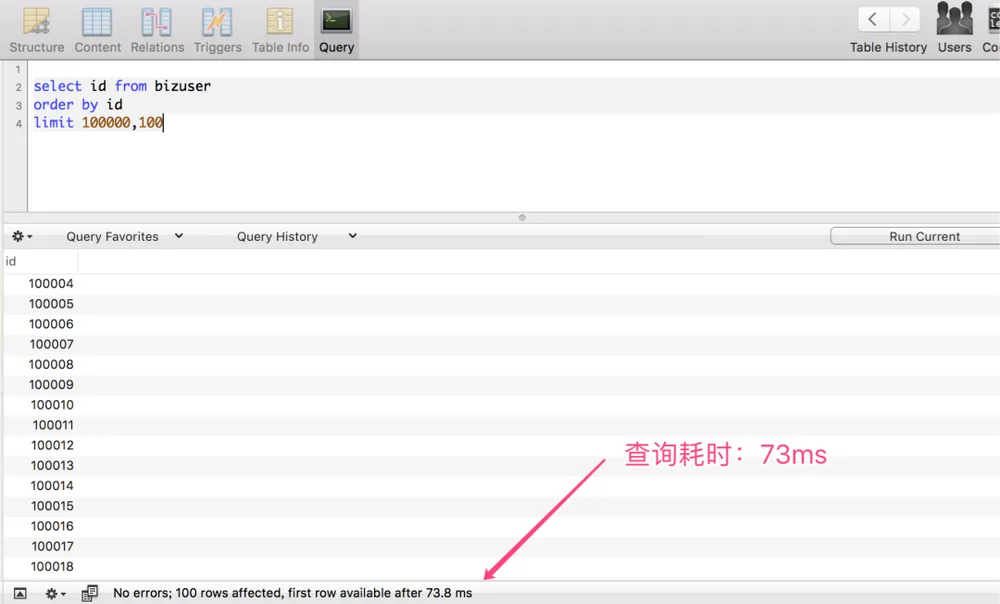Open the Triggers view icon
This screenshot has height=604, width=1000.
[217, 22]
